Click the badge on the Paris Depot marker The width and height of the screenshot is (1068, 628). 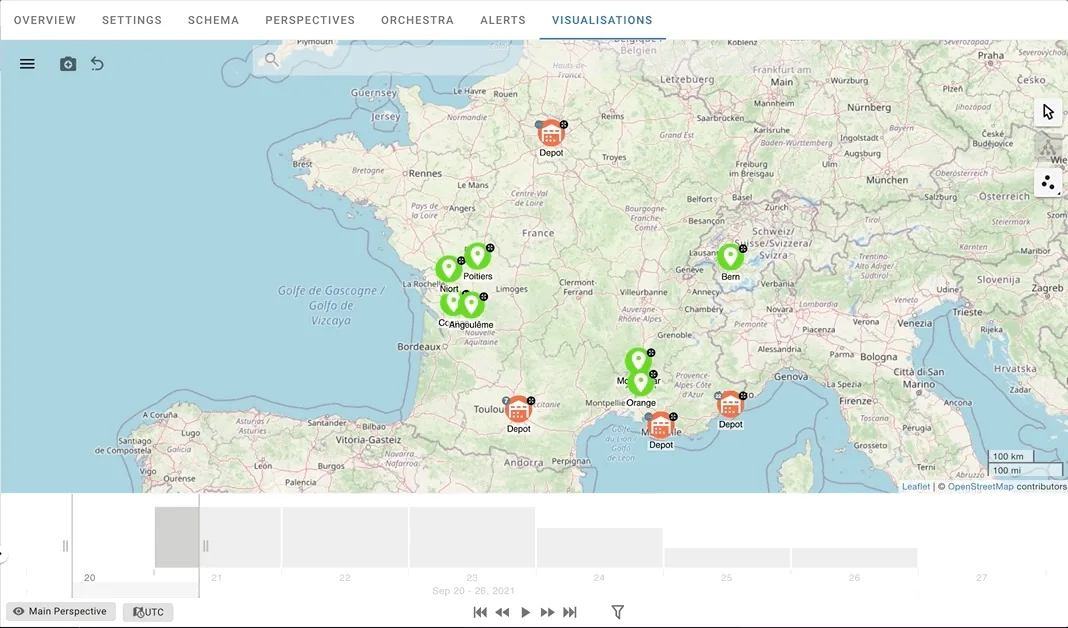[x=564, y=124]
